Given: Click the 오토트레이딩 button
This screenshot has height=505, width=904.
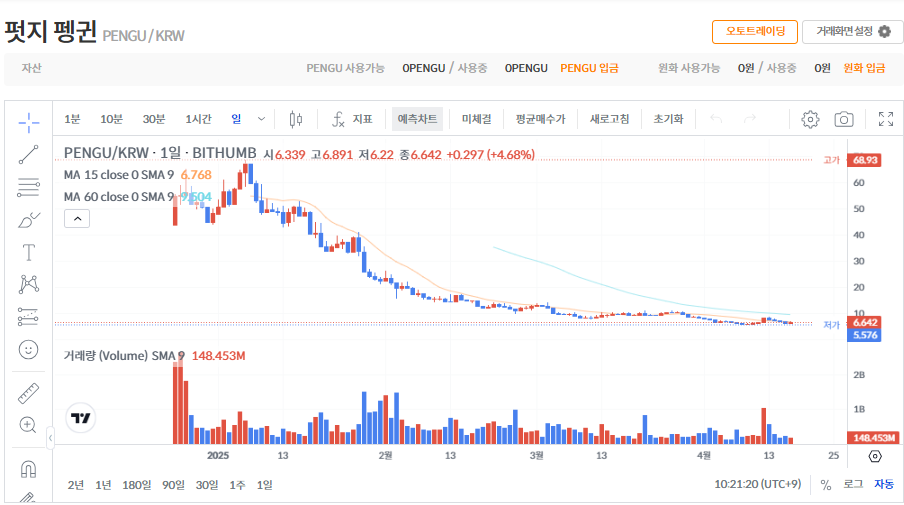Looking at the screenshot, I should click(755, 32).
